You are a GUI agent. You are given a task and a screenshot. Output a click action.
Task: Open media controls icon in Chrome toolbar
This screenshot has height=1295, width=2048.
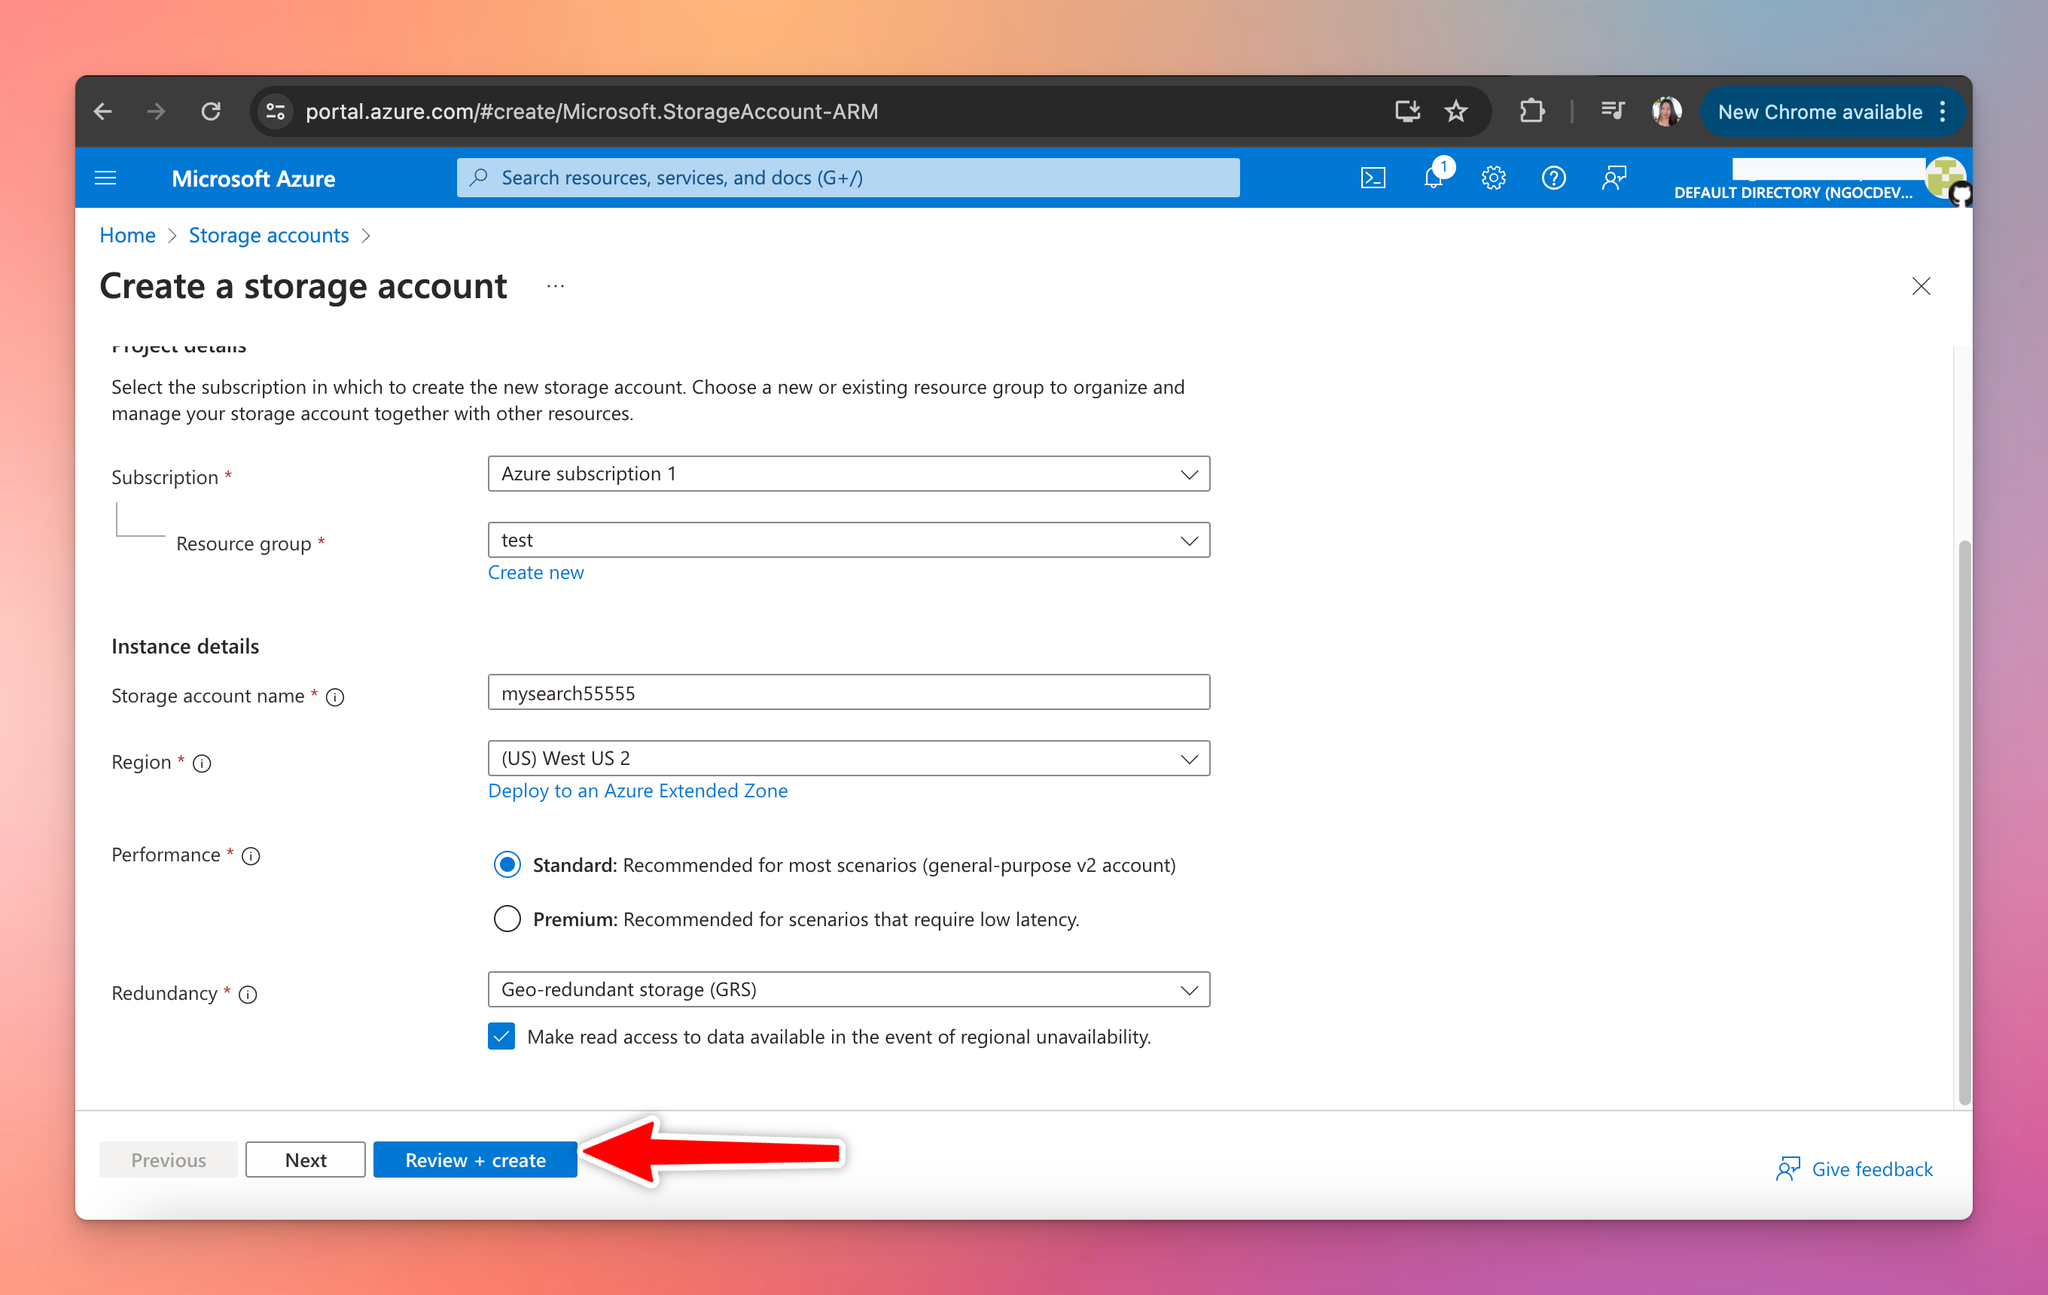pos(1612,111)
